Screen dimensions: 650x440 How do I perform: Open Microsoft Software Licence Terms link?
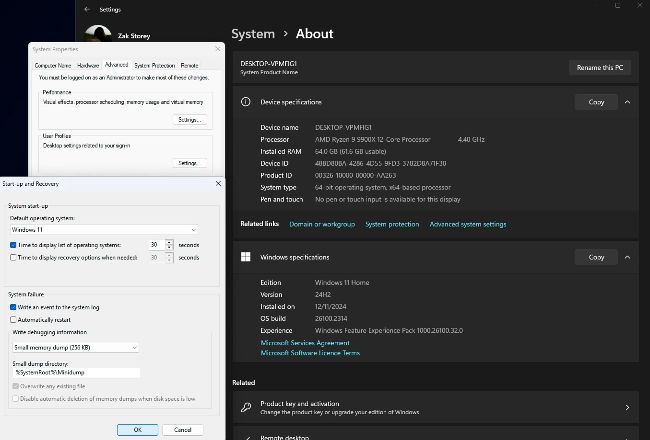point(310,353)
